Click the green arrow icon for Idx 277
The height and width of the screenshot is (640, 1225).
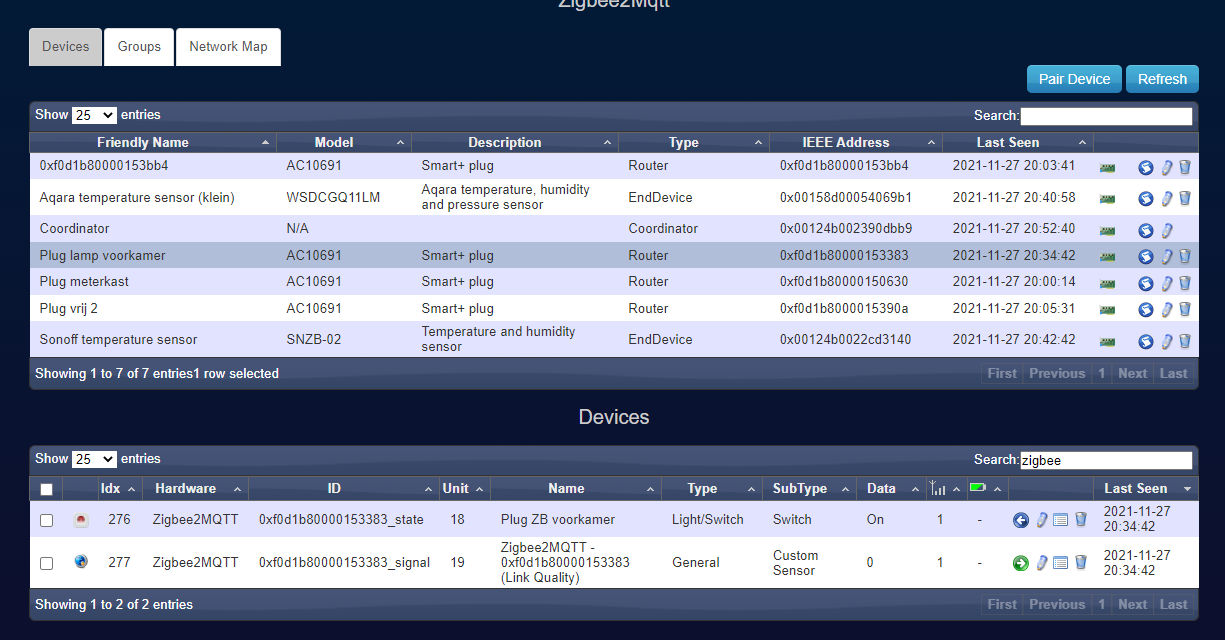point(1021,563)
